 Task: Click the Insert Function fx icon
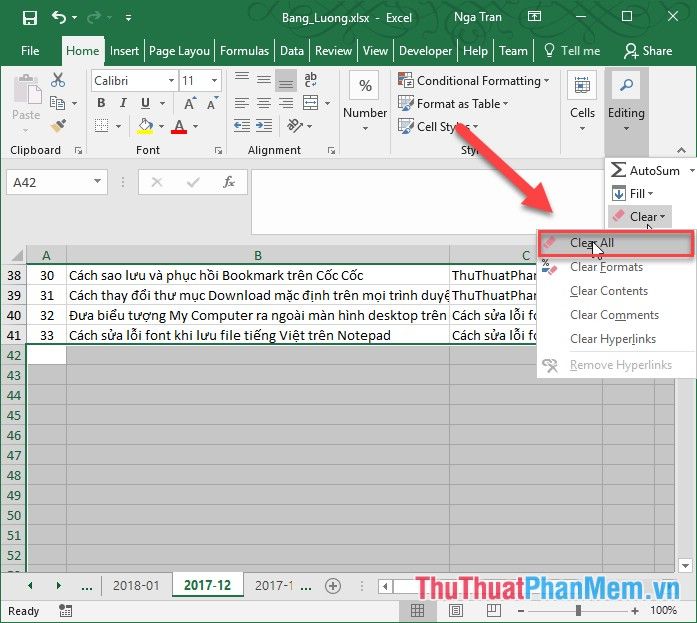pyautogui.click(x=228, y=182)
